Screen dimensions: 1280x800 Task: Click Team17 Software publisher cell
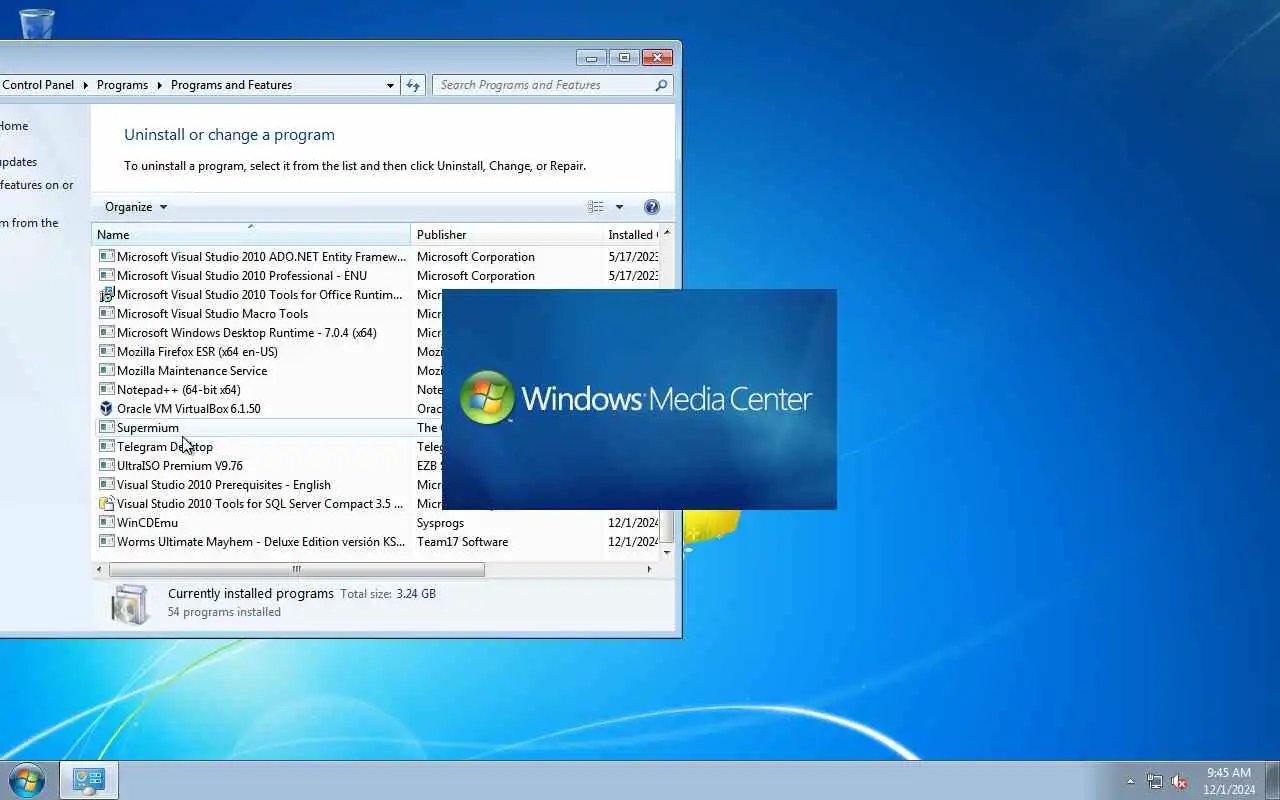[x=462, y=542]
